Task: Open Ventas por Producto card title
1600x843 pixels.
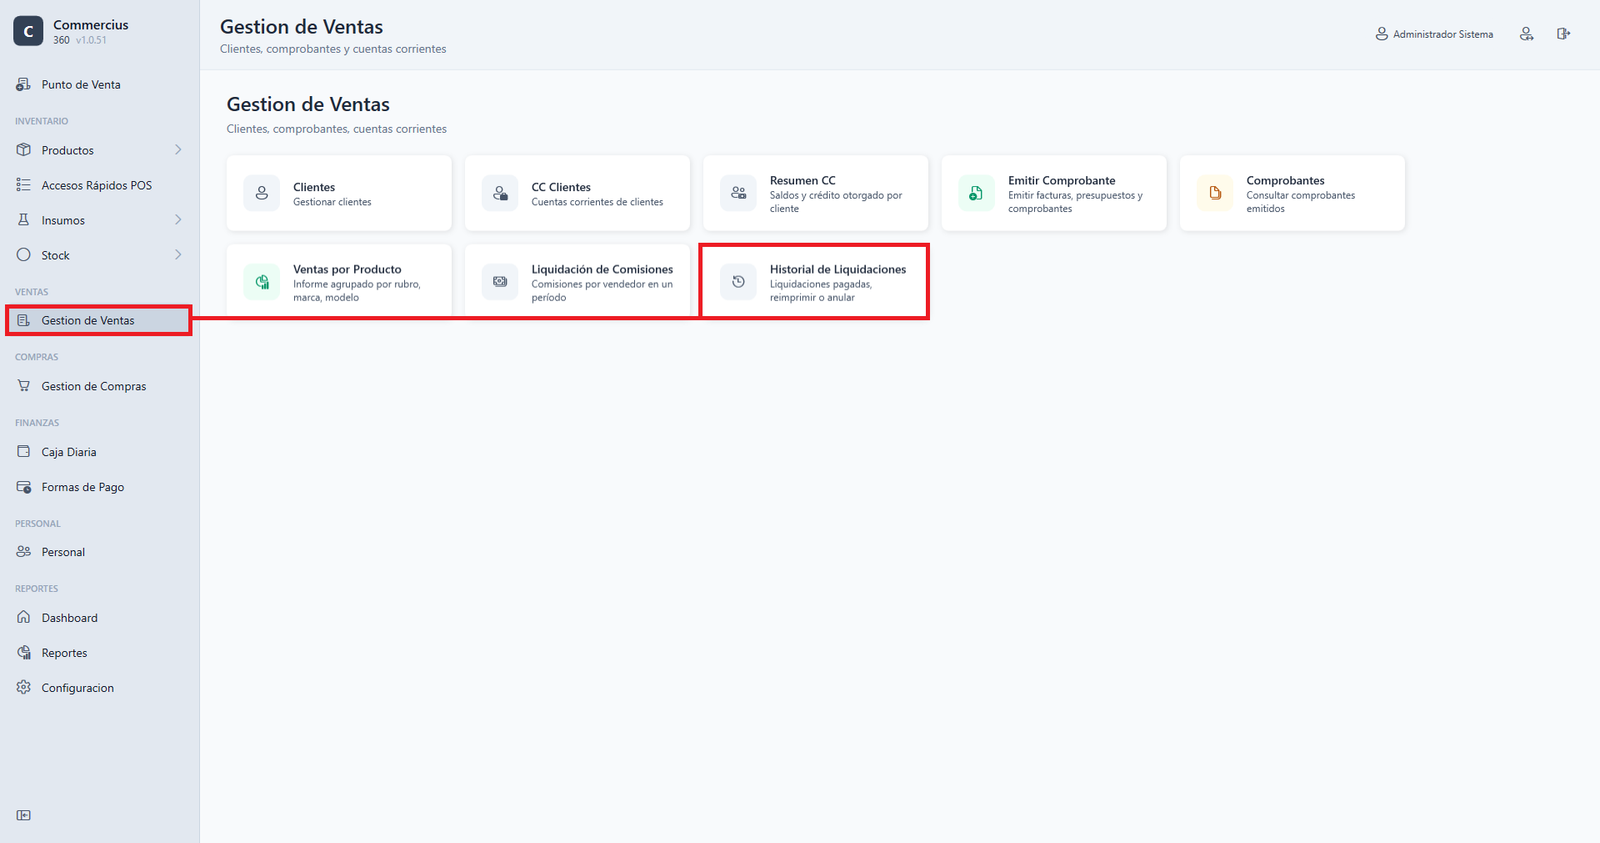Action: tap(347, 270)
